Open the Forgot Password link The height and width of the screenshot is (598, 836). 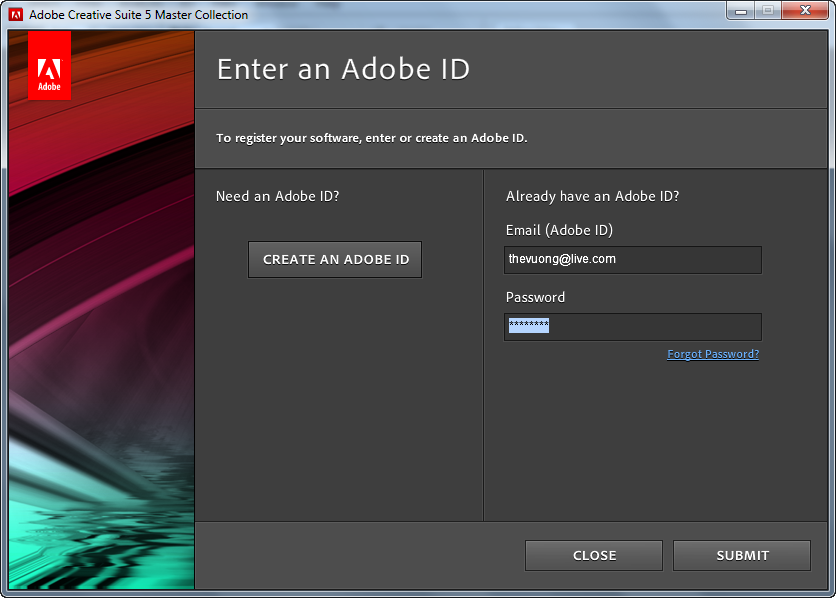[713, 354]
